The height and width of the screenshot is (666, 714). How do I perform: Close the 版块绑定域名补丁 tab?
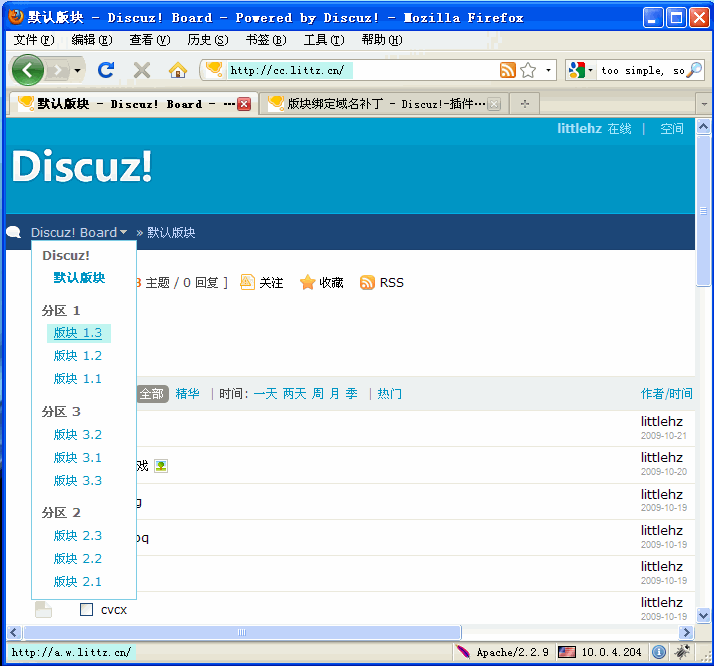494,104
